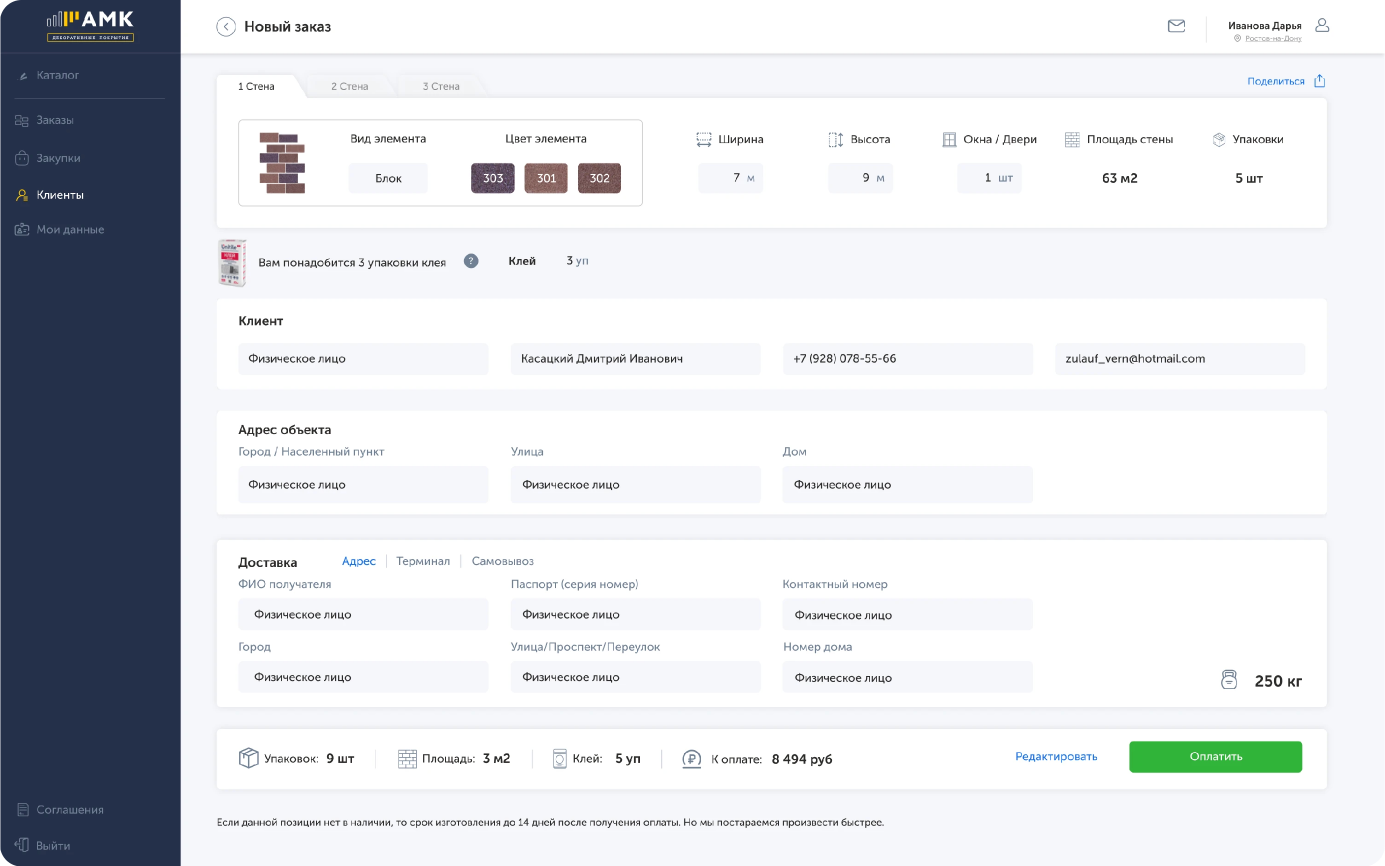Select Самовывоз delivery option
The height and width of the screenshot is (866, 1385).
pyautogui.click(x=503, y=561)
